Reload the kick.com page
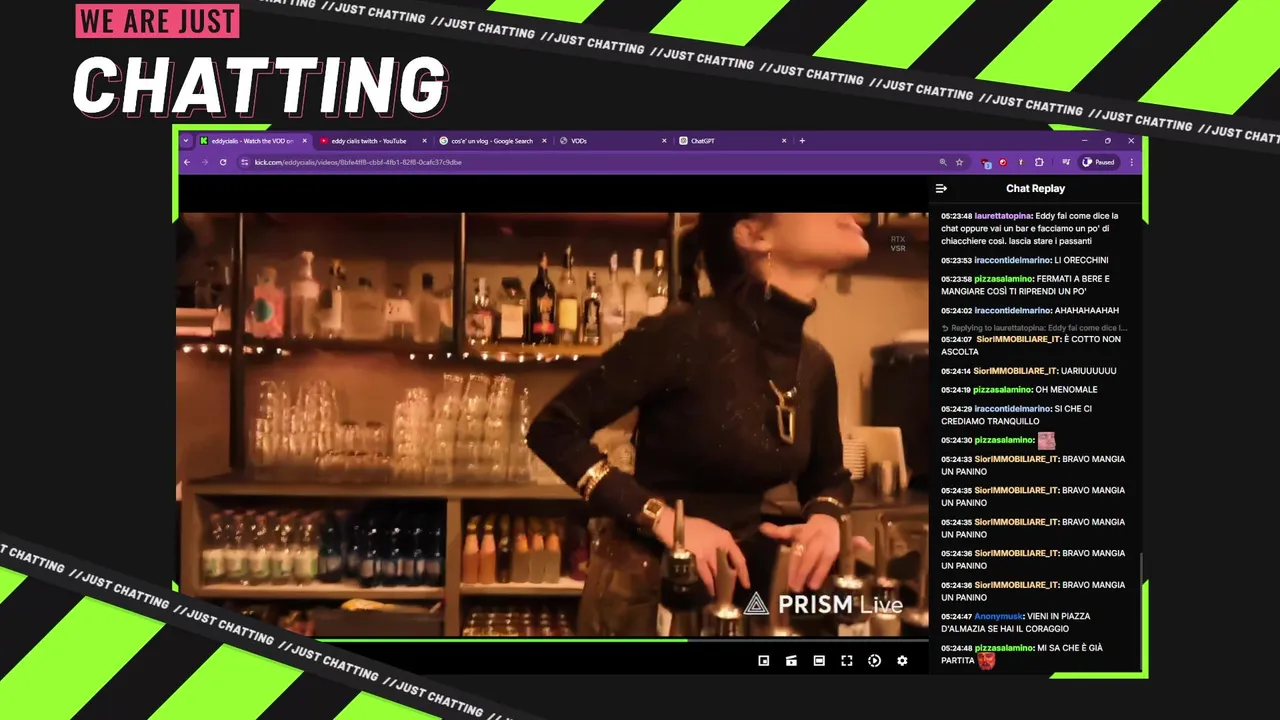 click(x=223, y=162)
